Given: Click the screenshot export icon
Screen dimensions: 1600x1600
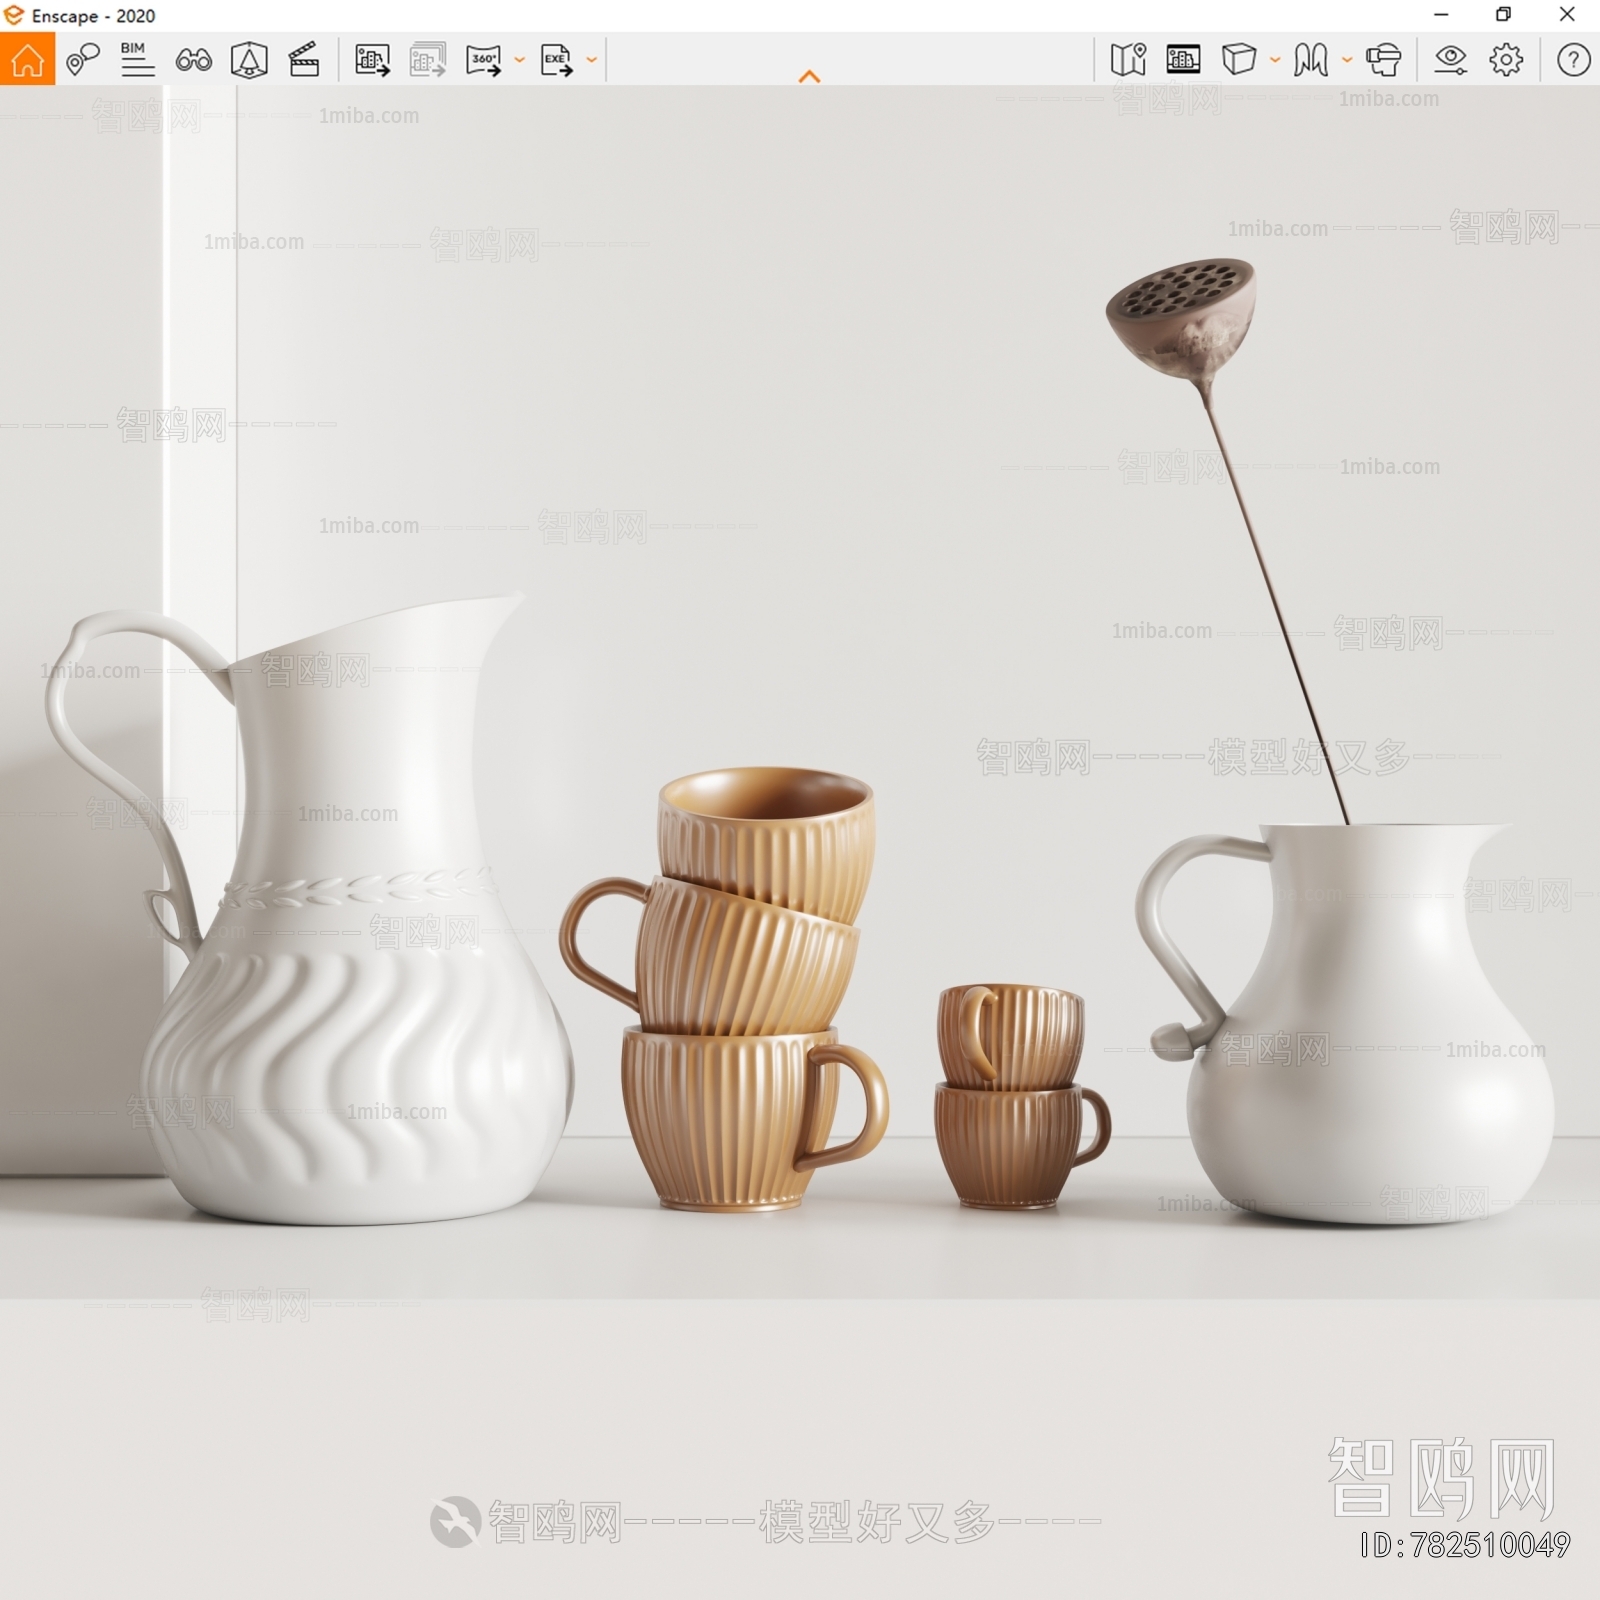Looking at the screenshot, I should 372,61.
